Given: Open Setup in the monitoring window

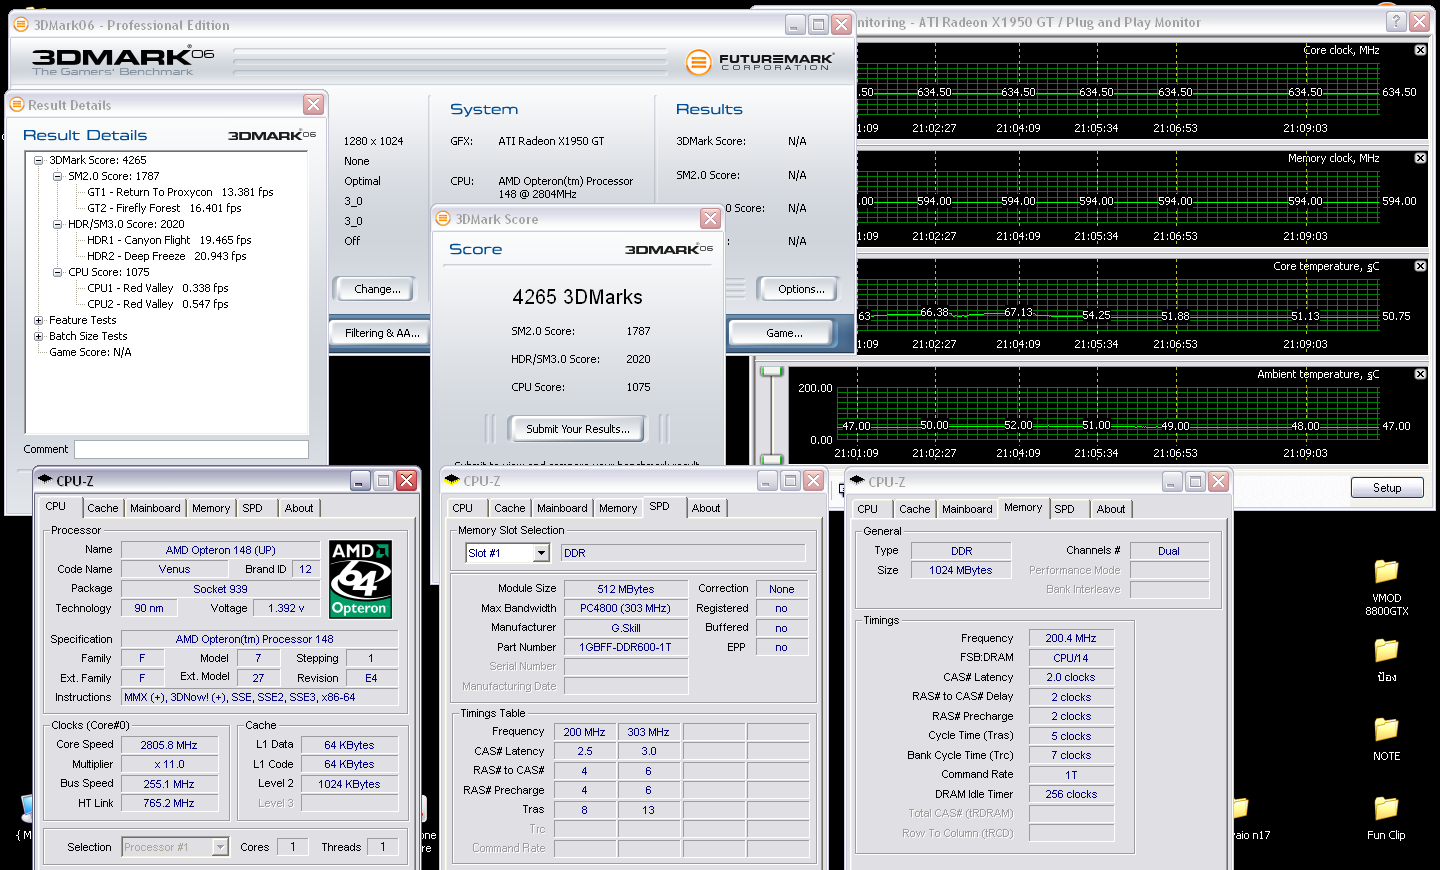Looking at the screenshot, I should pyautogui.click(x=1387, y=488).
